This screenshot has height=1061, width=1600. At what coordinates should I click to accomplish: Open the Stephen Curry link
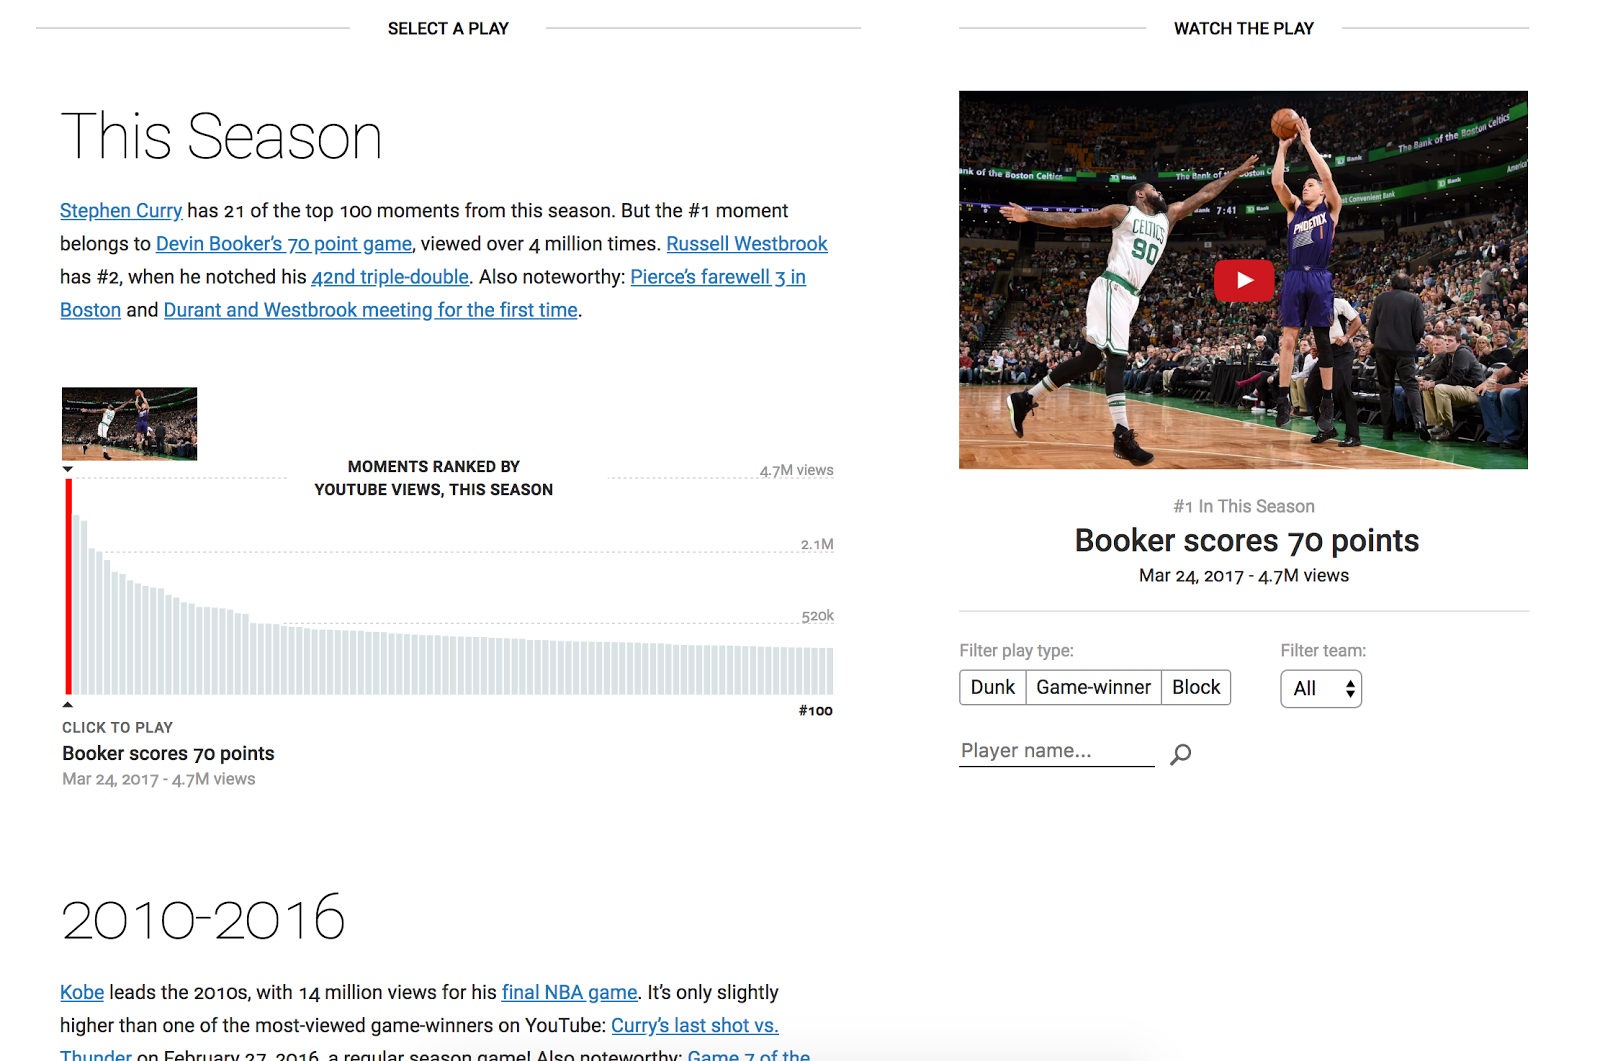(121, 211)
